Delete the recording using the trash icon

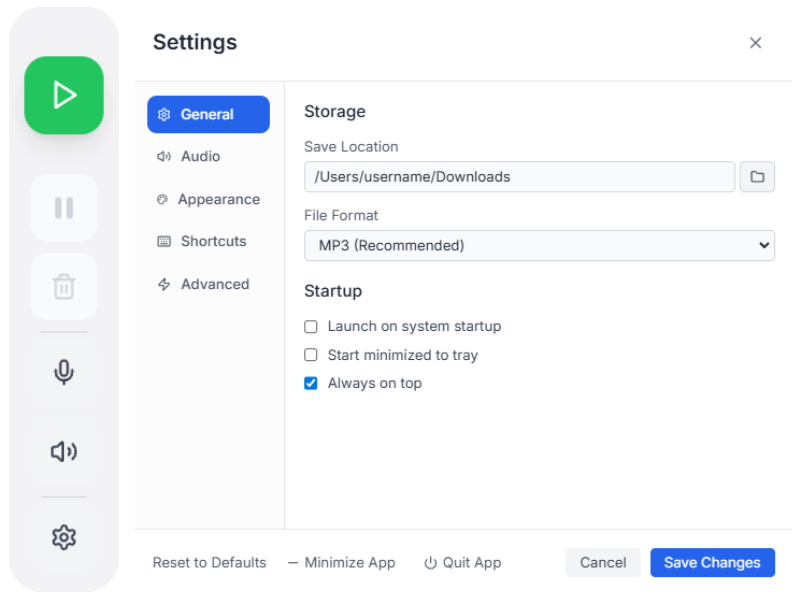tap(63, 287)
